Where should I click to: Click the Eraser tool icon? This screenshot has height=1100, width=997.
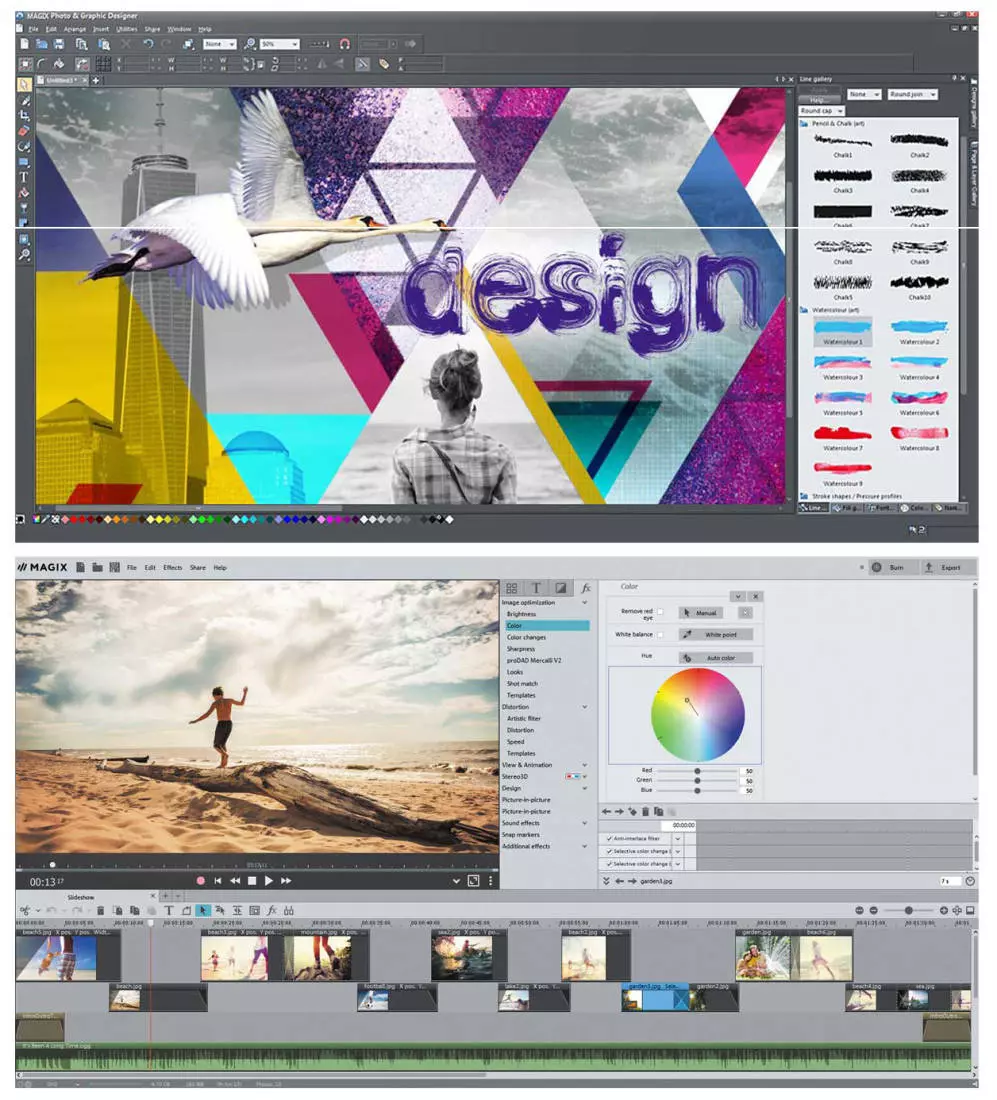pyautogui.click(x=24, y=131)
